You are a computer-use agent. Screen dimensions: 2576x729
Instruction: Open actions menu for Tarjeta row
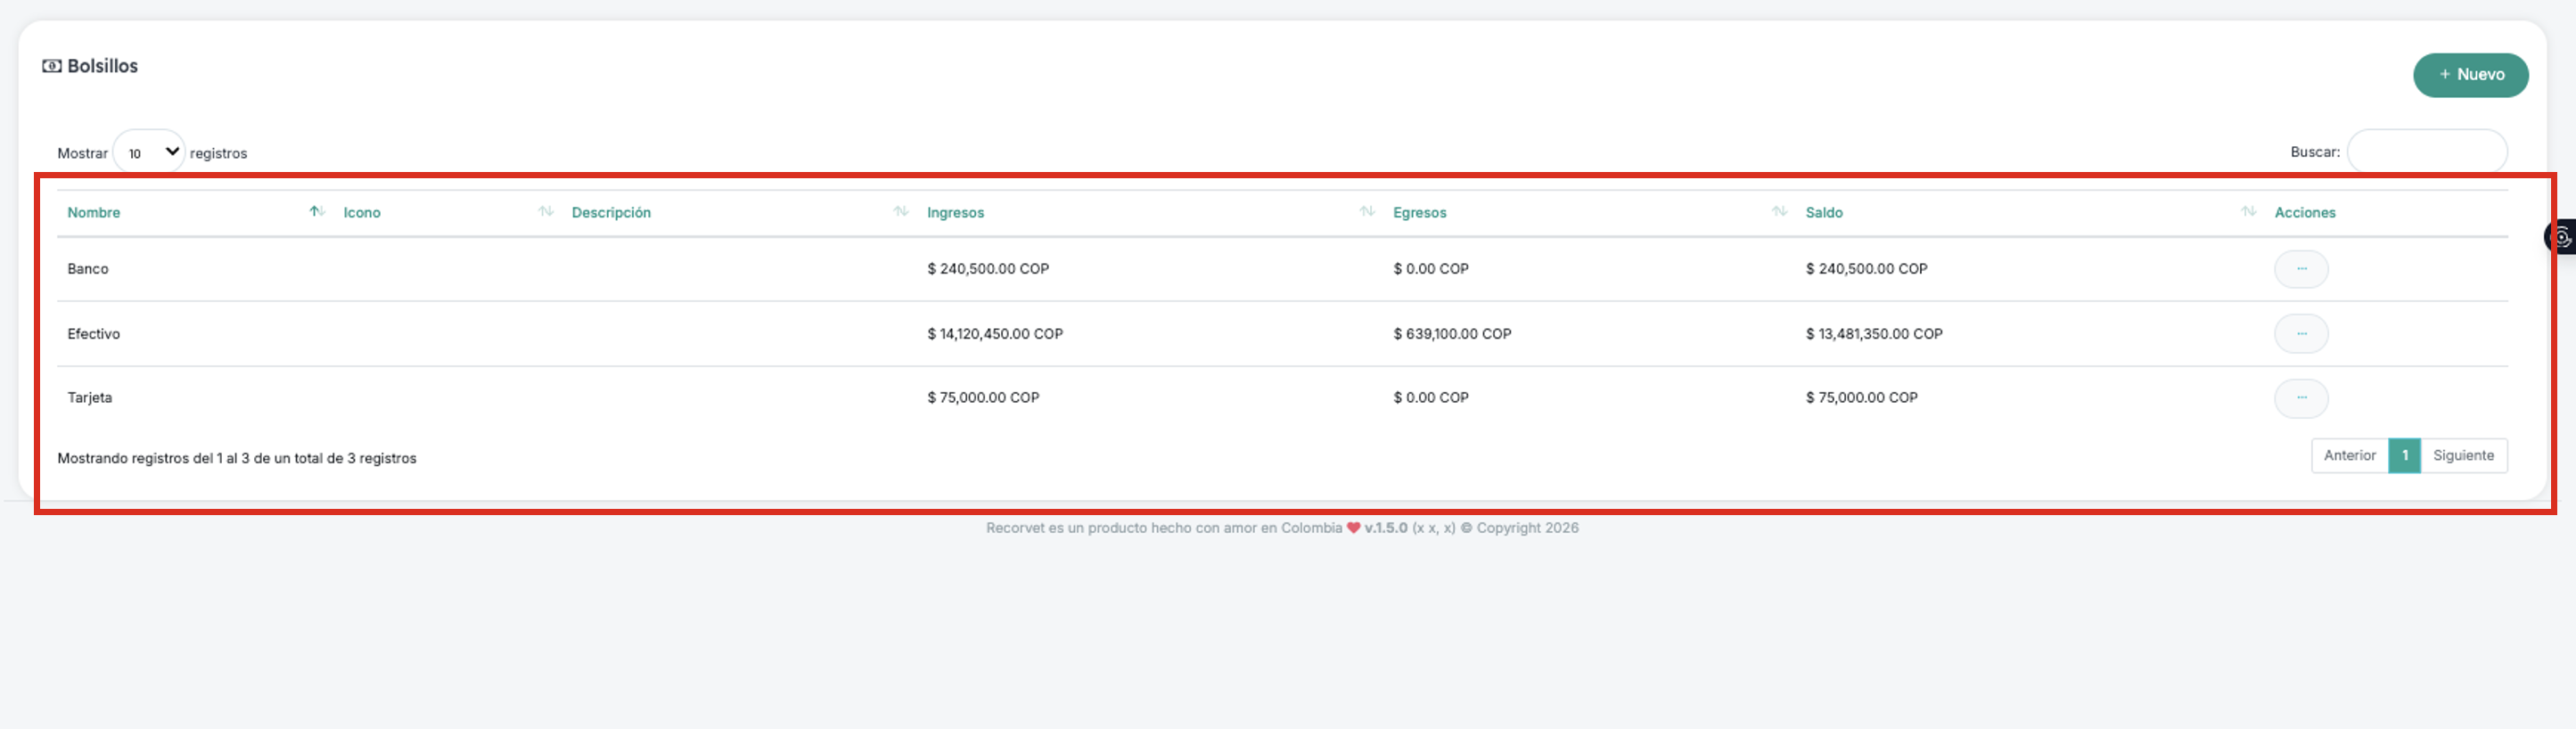click(x=2301, y=398)
